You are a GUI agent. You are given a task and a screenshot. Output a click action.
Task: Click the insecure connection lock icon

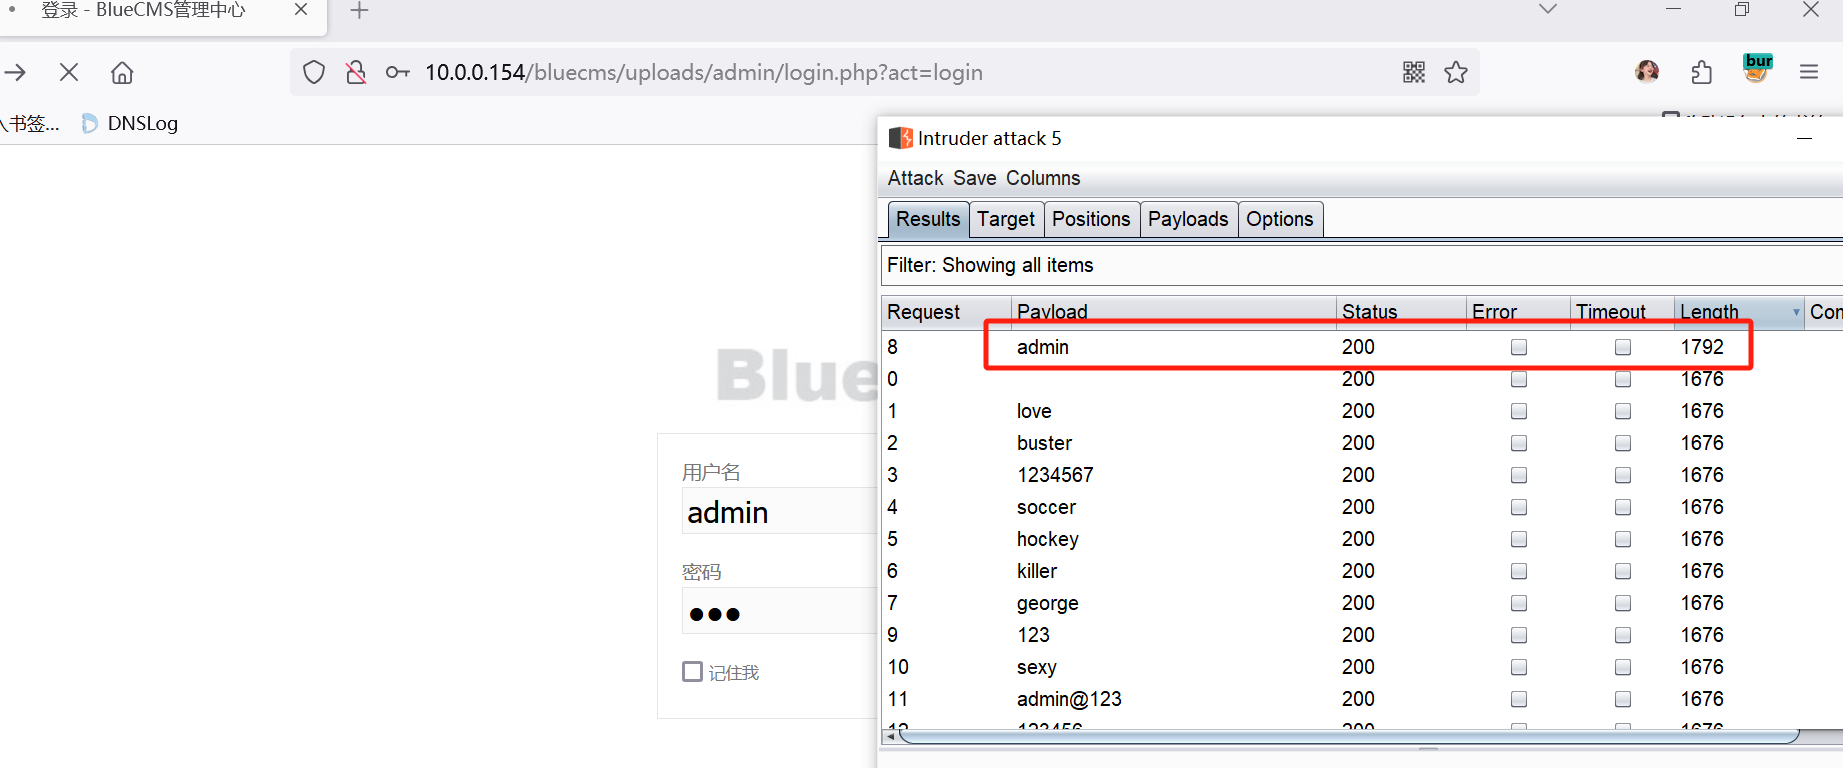(x=355, y=72)
